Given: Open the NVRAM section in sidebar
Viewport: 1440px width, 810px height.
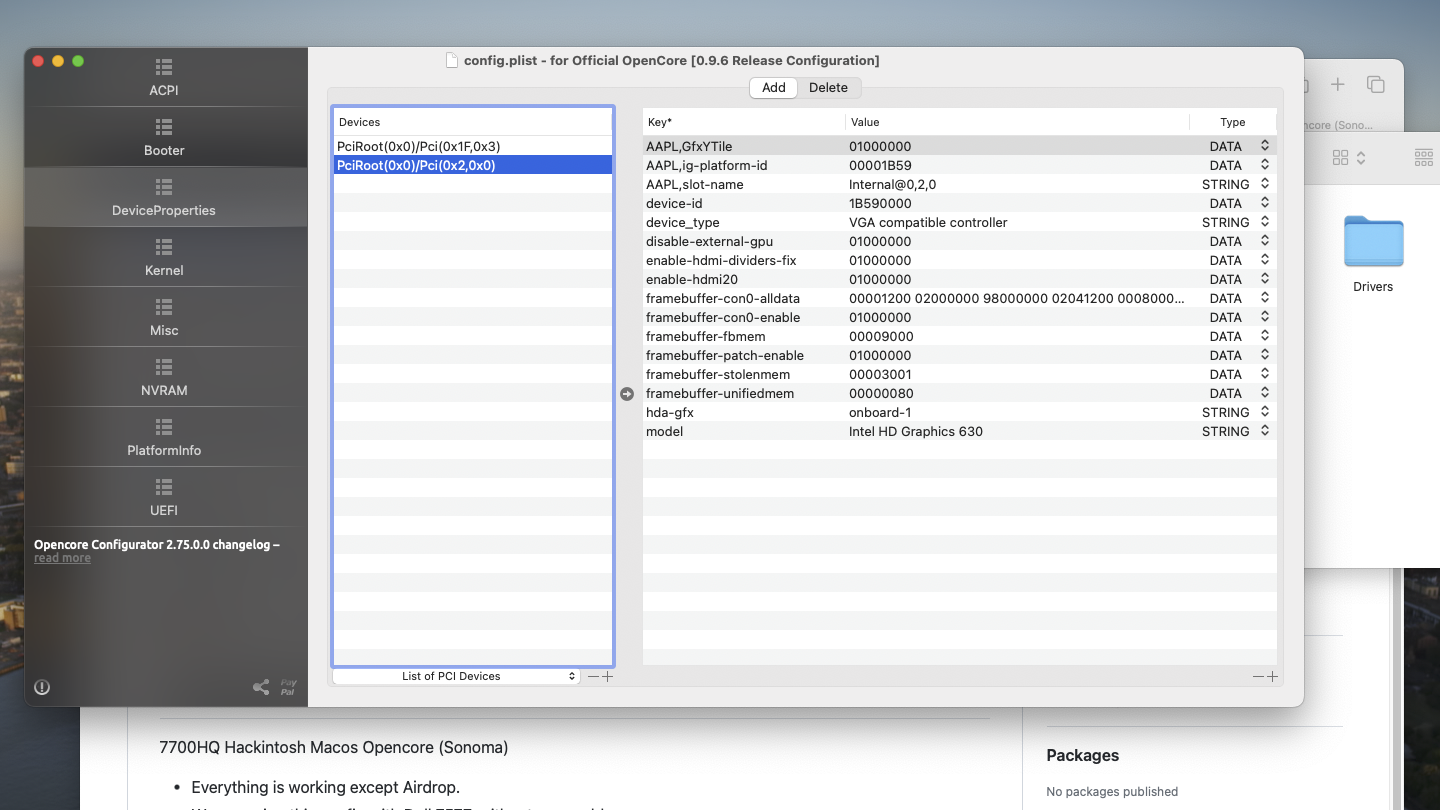Looking at the screenshot, I should pos(164,377).
